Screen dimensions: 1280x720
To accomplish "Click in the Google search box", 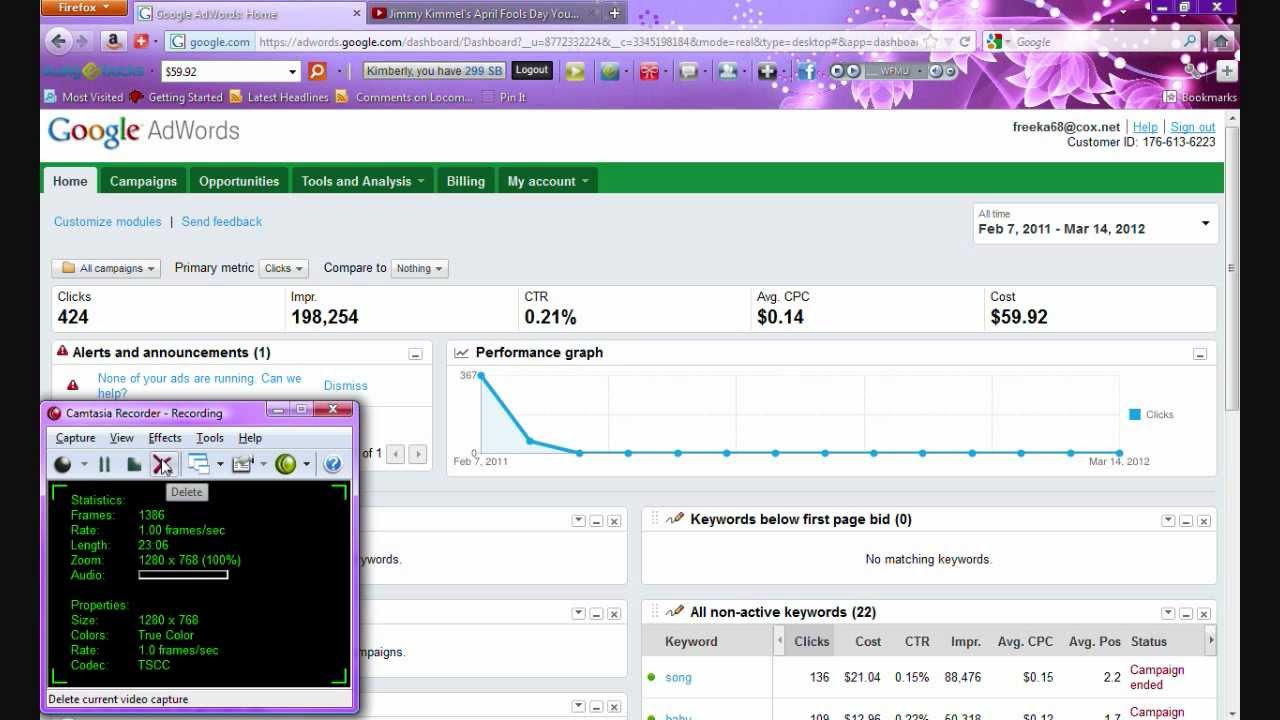I will tap(1092, 42).
